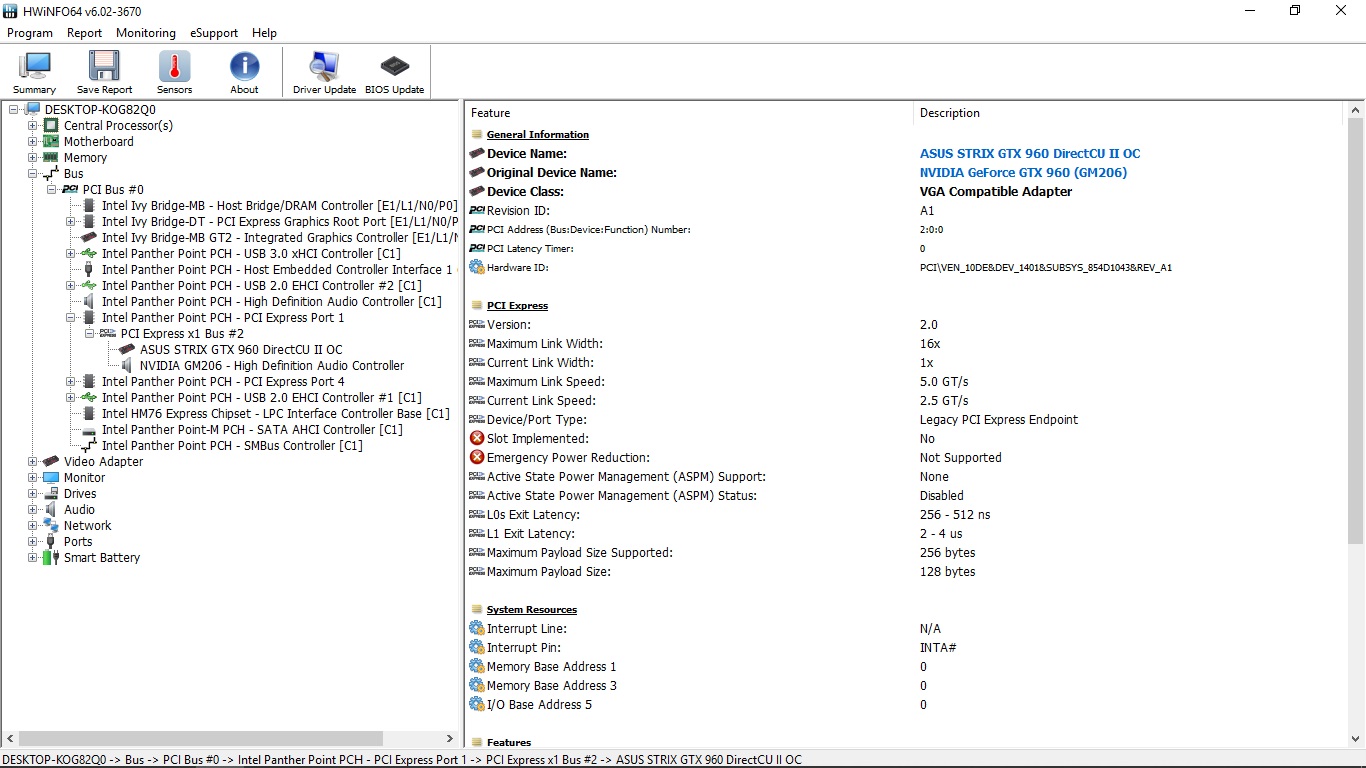Select NVIDIA GM206 High Definition Audio Controller
The height and width of the screenshot is (768, 1366).
pyautogui.click(x=272, y=366)
